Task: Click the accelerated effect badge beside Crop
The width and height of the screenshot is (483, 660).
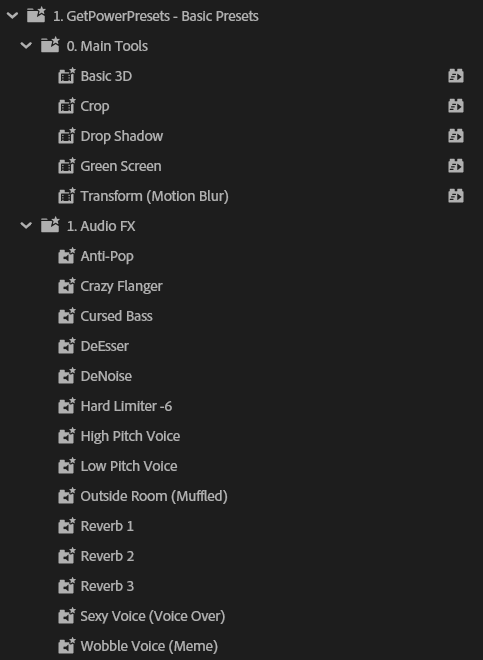Action: click(x=456, y=106)
